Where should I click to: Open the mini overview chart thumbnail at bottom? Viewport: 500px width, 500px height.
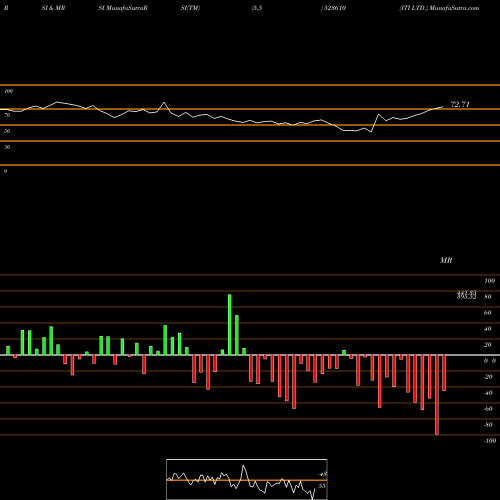point(247,479)
